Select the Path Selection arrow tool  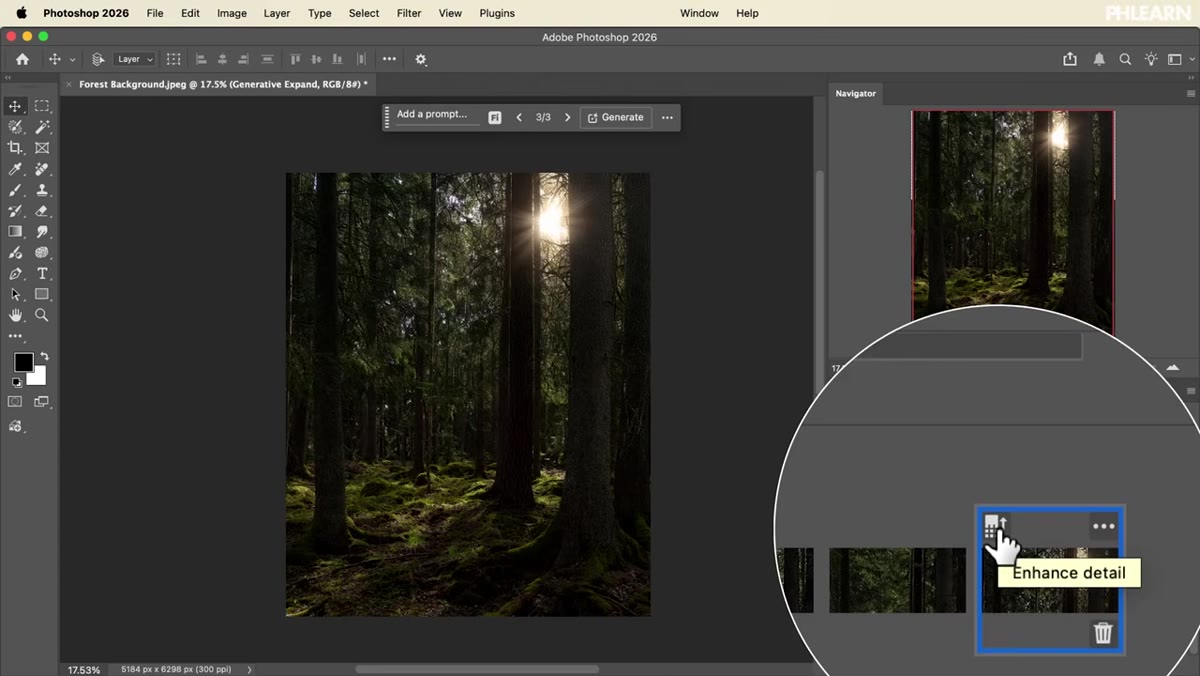(15, 294)
